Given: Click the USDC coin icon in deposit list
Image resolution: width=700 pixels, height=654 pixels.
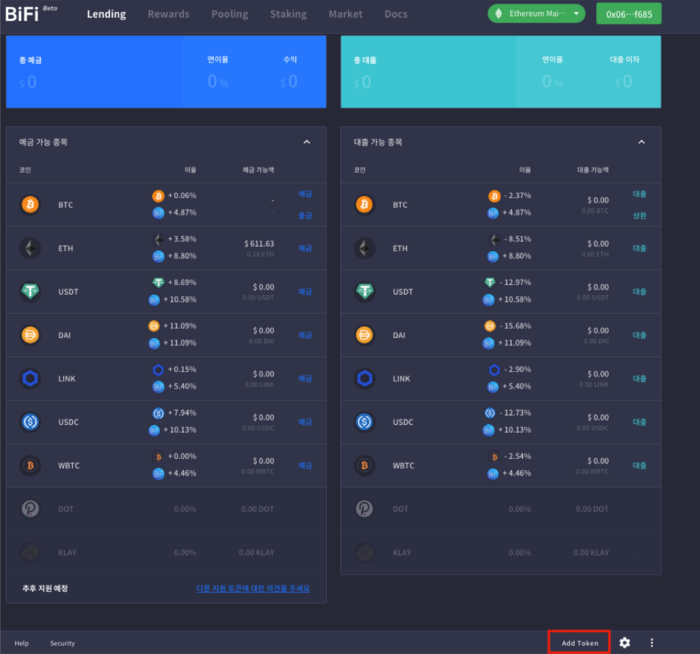Looking at the screenshot, I should click(x=29, y=422).
